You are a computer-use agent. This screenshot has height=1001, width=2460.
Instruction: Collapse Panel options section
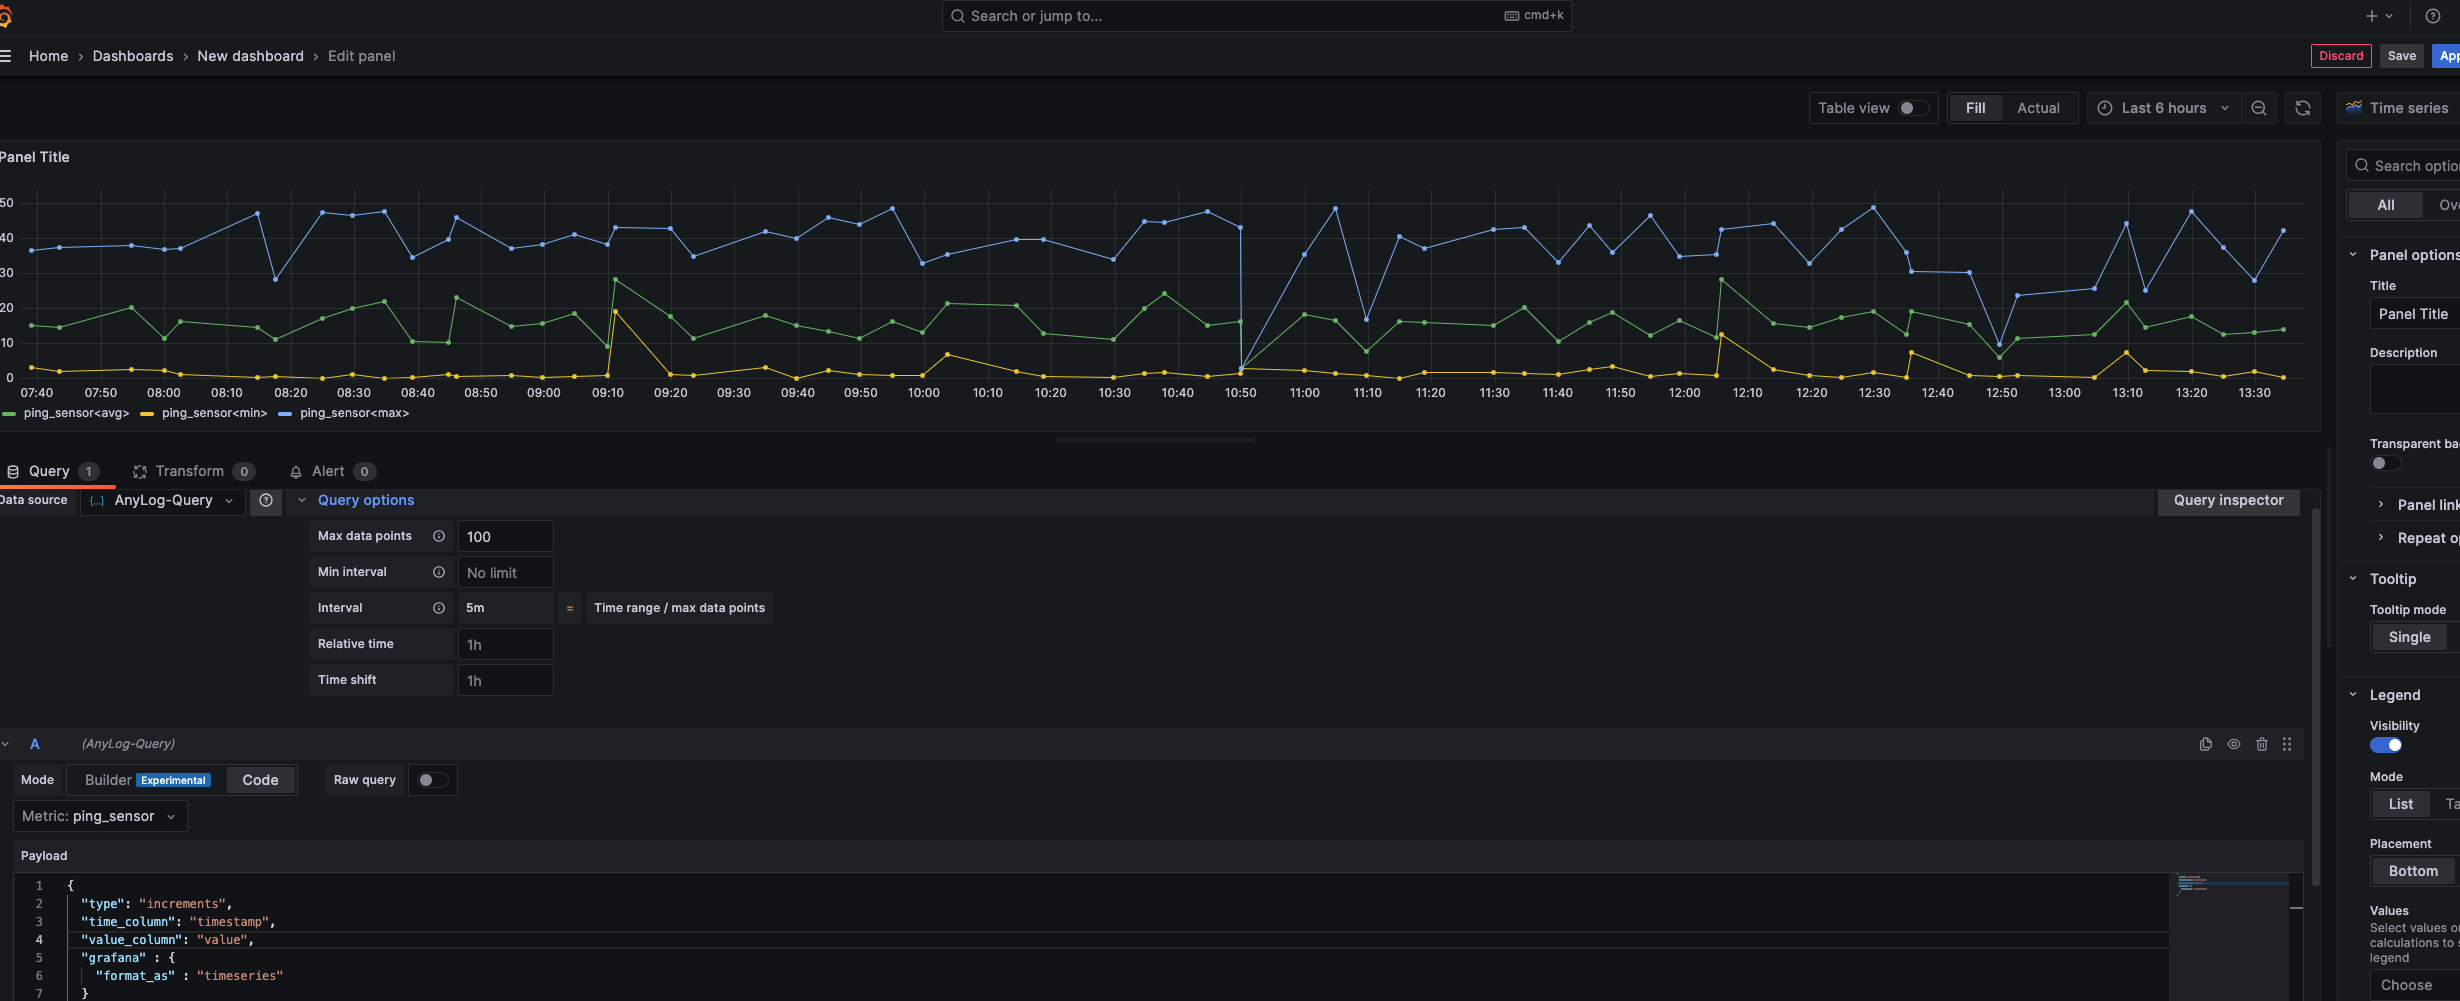[2353, 255]
